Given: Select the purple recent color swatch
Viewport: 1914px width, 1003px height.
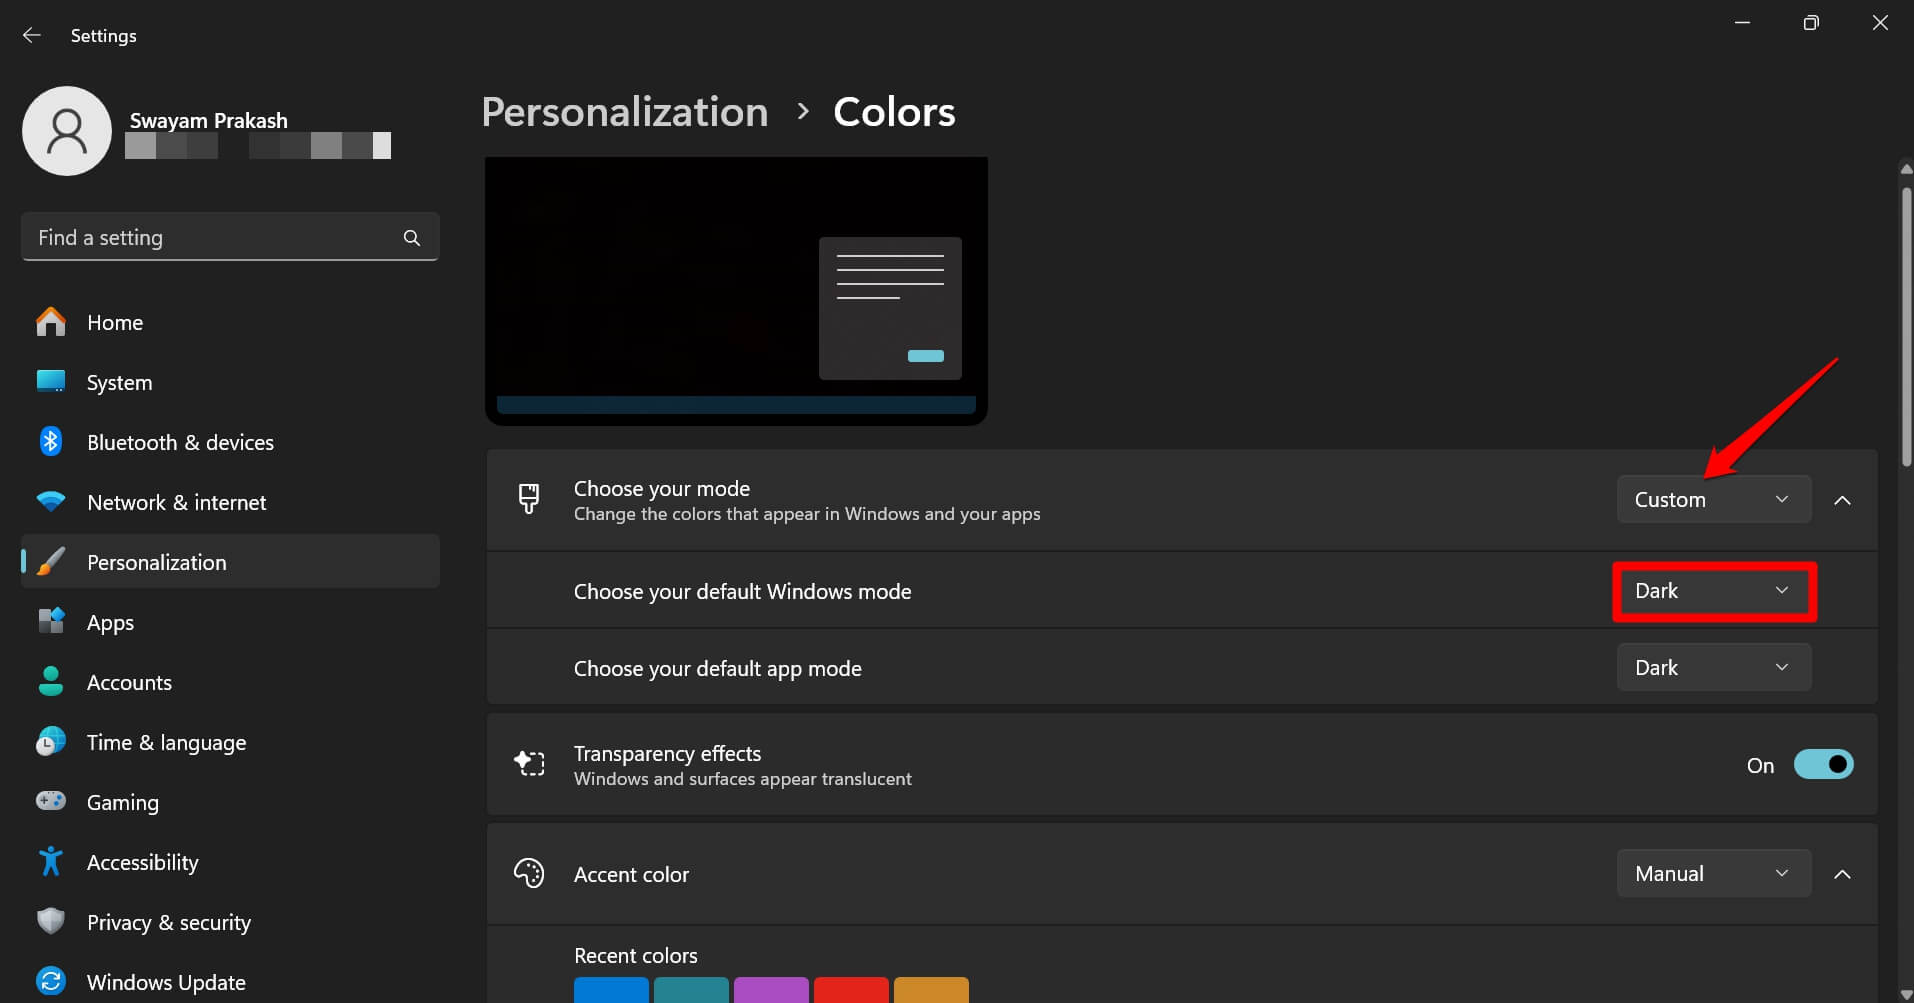Looking at the screenshot, I should (771, 990).
